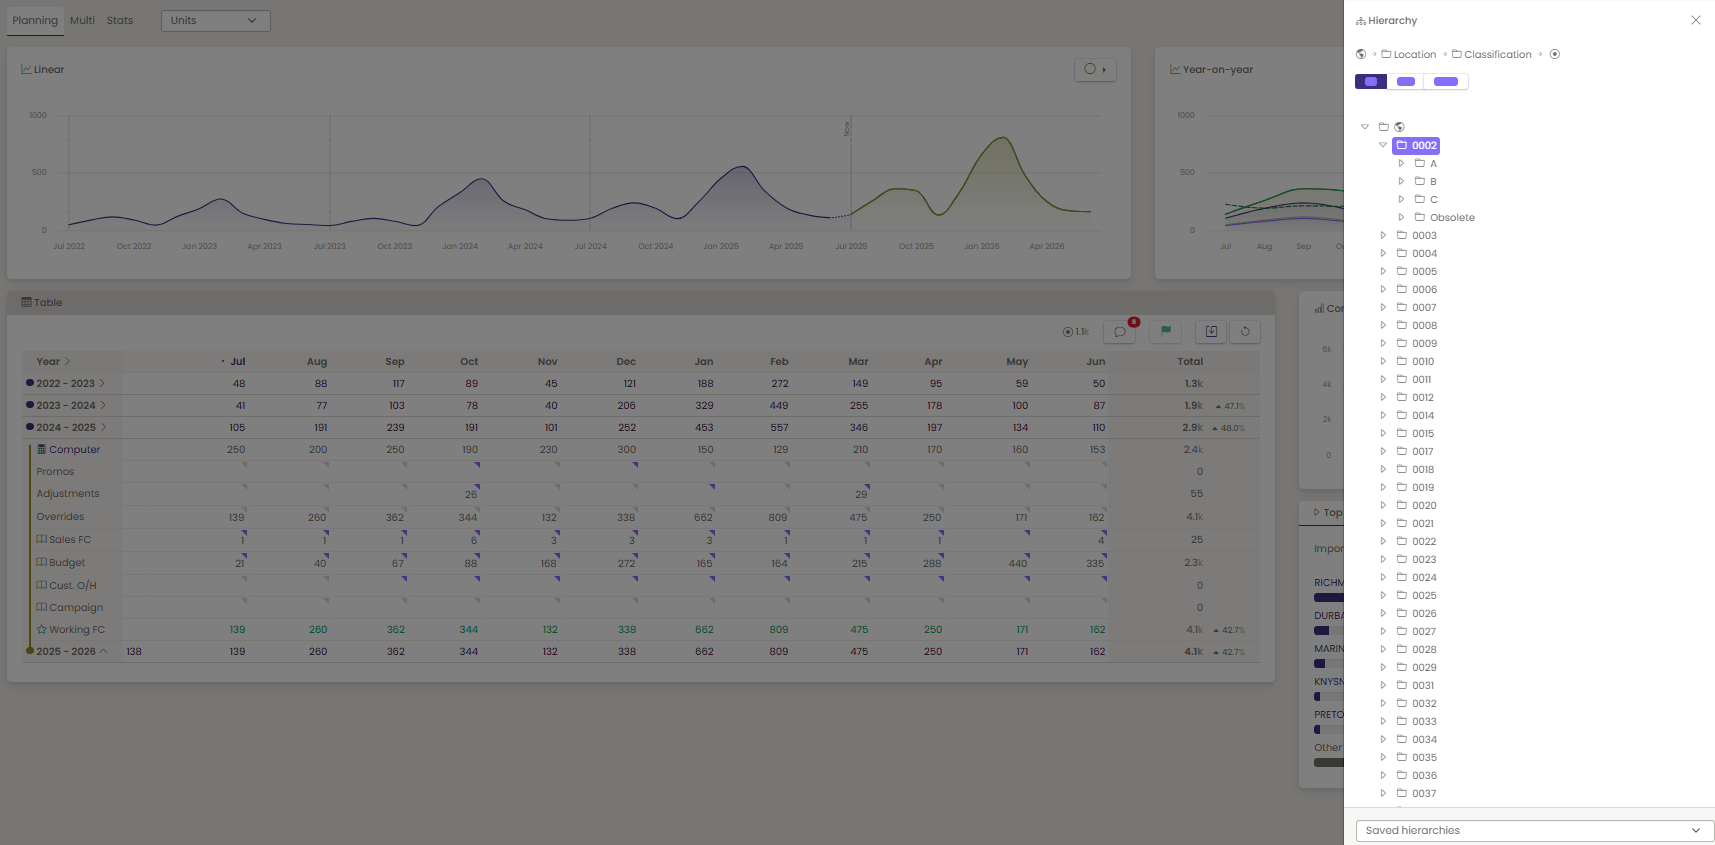The image size is (1715, 845).
Task: Close the Hierarchy panel
Action: 1696,20
